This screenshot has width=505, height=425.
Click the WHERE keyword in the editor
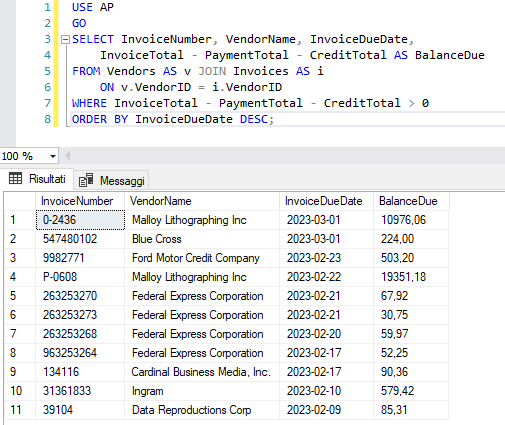(89, 103)
